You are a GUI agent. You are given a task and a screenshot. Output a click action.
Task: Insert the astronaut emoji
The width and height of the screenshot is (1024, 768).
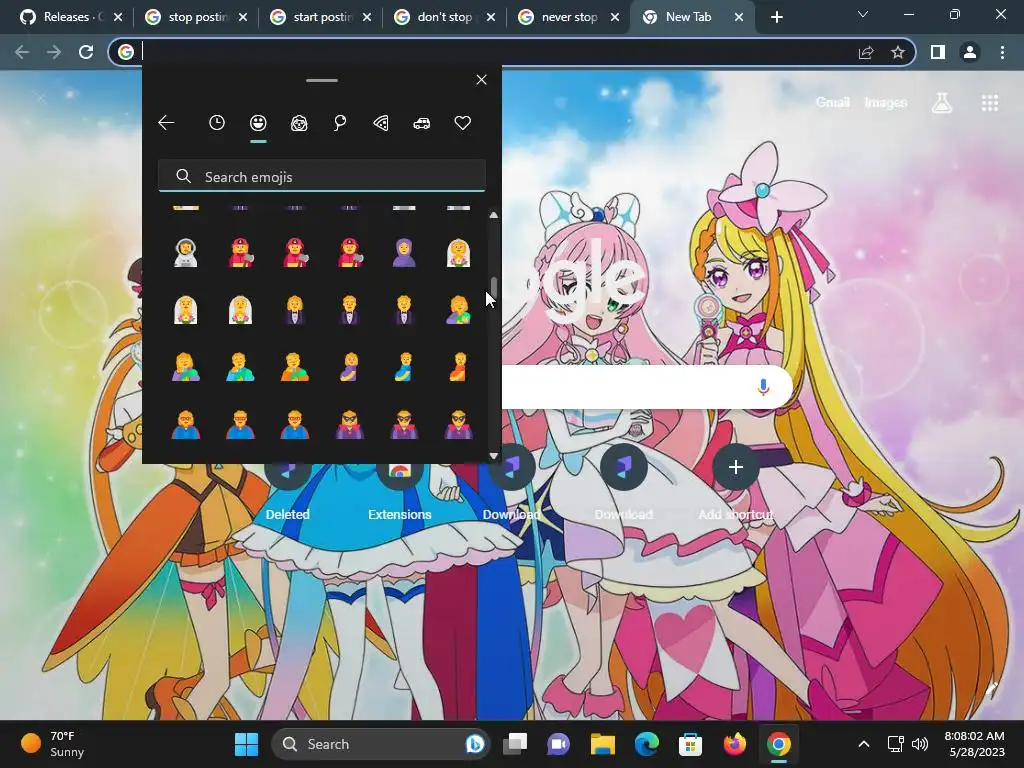pos(185,253)
